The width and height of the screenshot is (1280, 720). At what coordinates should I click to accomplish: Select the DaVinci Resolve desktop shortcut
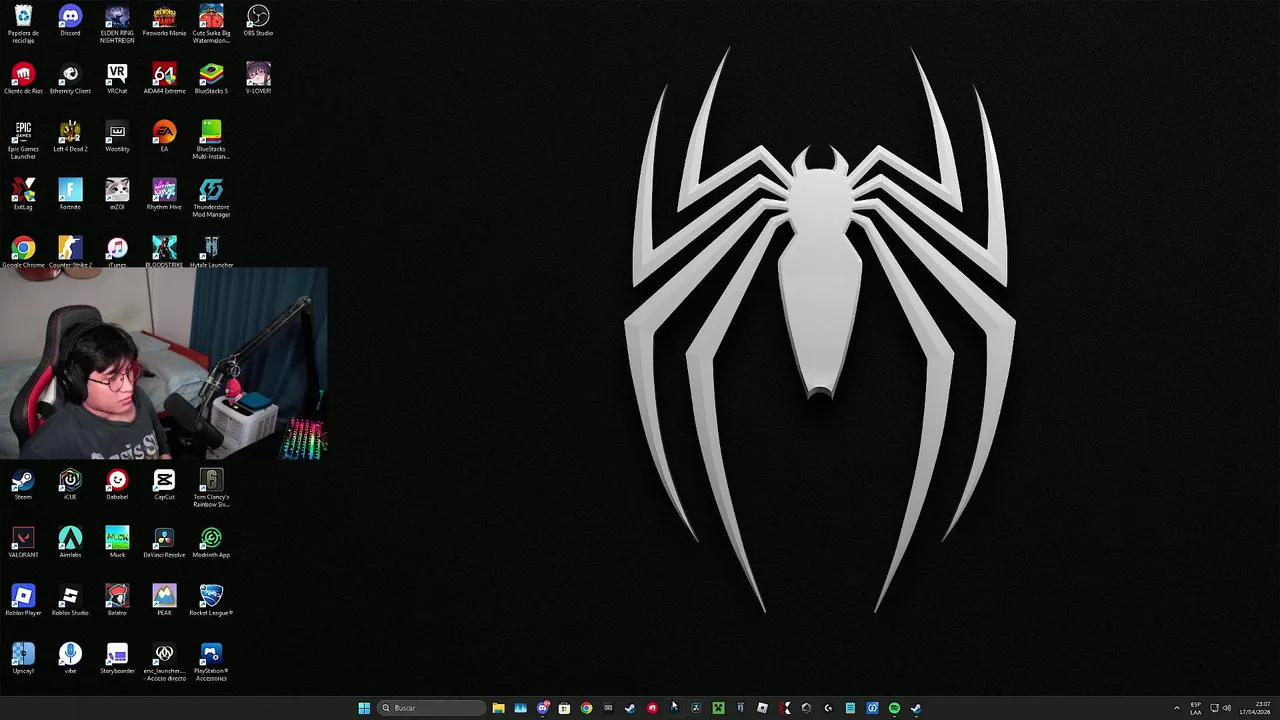[x=164, y=543]
